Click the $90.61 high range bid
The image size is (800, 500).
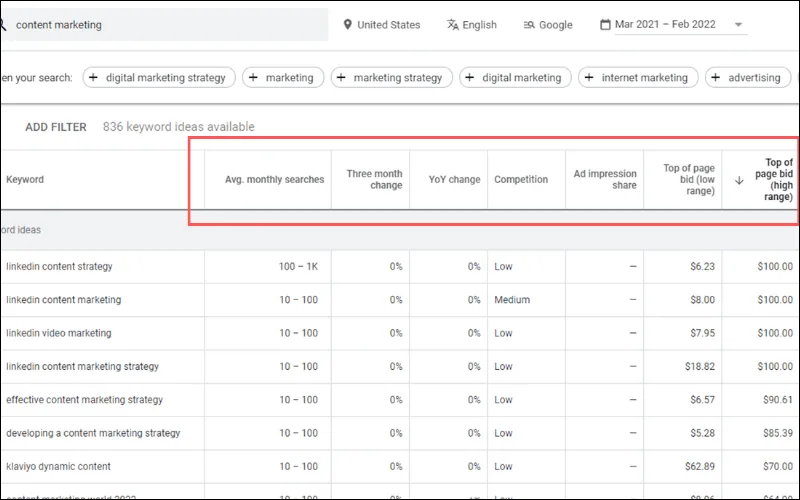tap(778, 399)
